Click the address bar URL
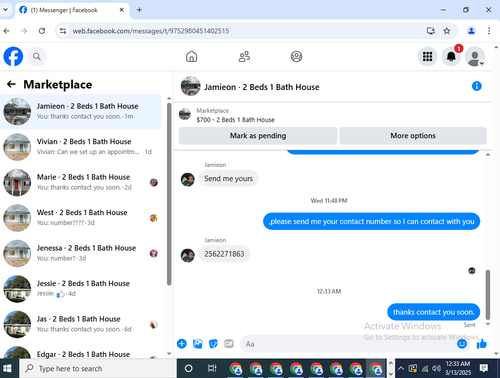500x378 pixels. click(151, 31)
